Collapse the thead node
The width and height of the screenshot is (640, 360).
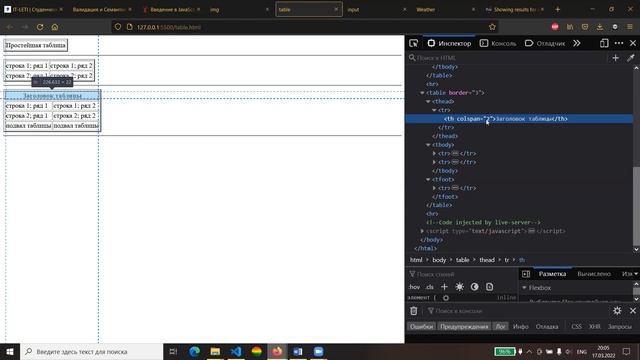tap(428, 101)
